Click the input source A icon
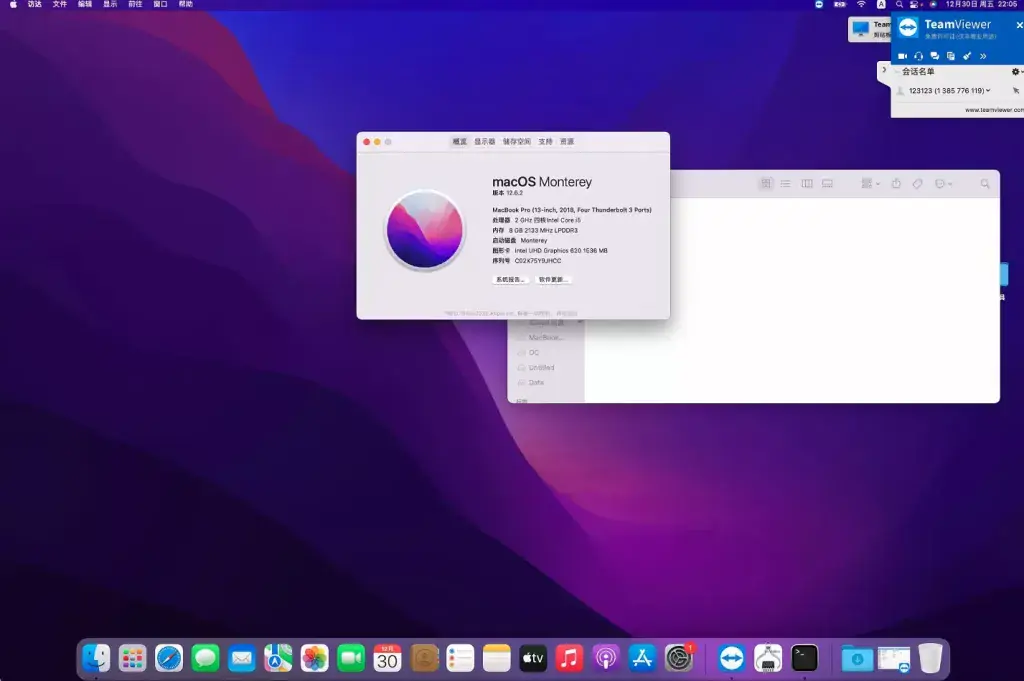 (x=881, y=5)
